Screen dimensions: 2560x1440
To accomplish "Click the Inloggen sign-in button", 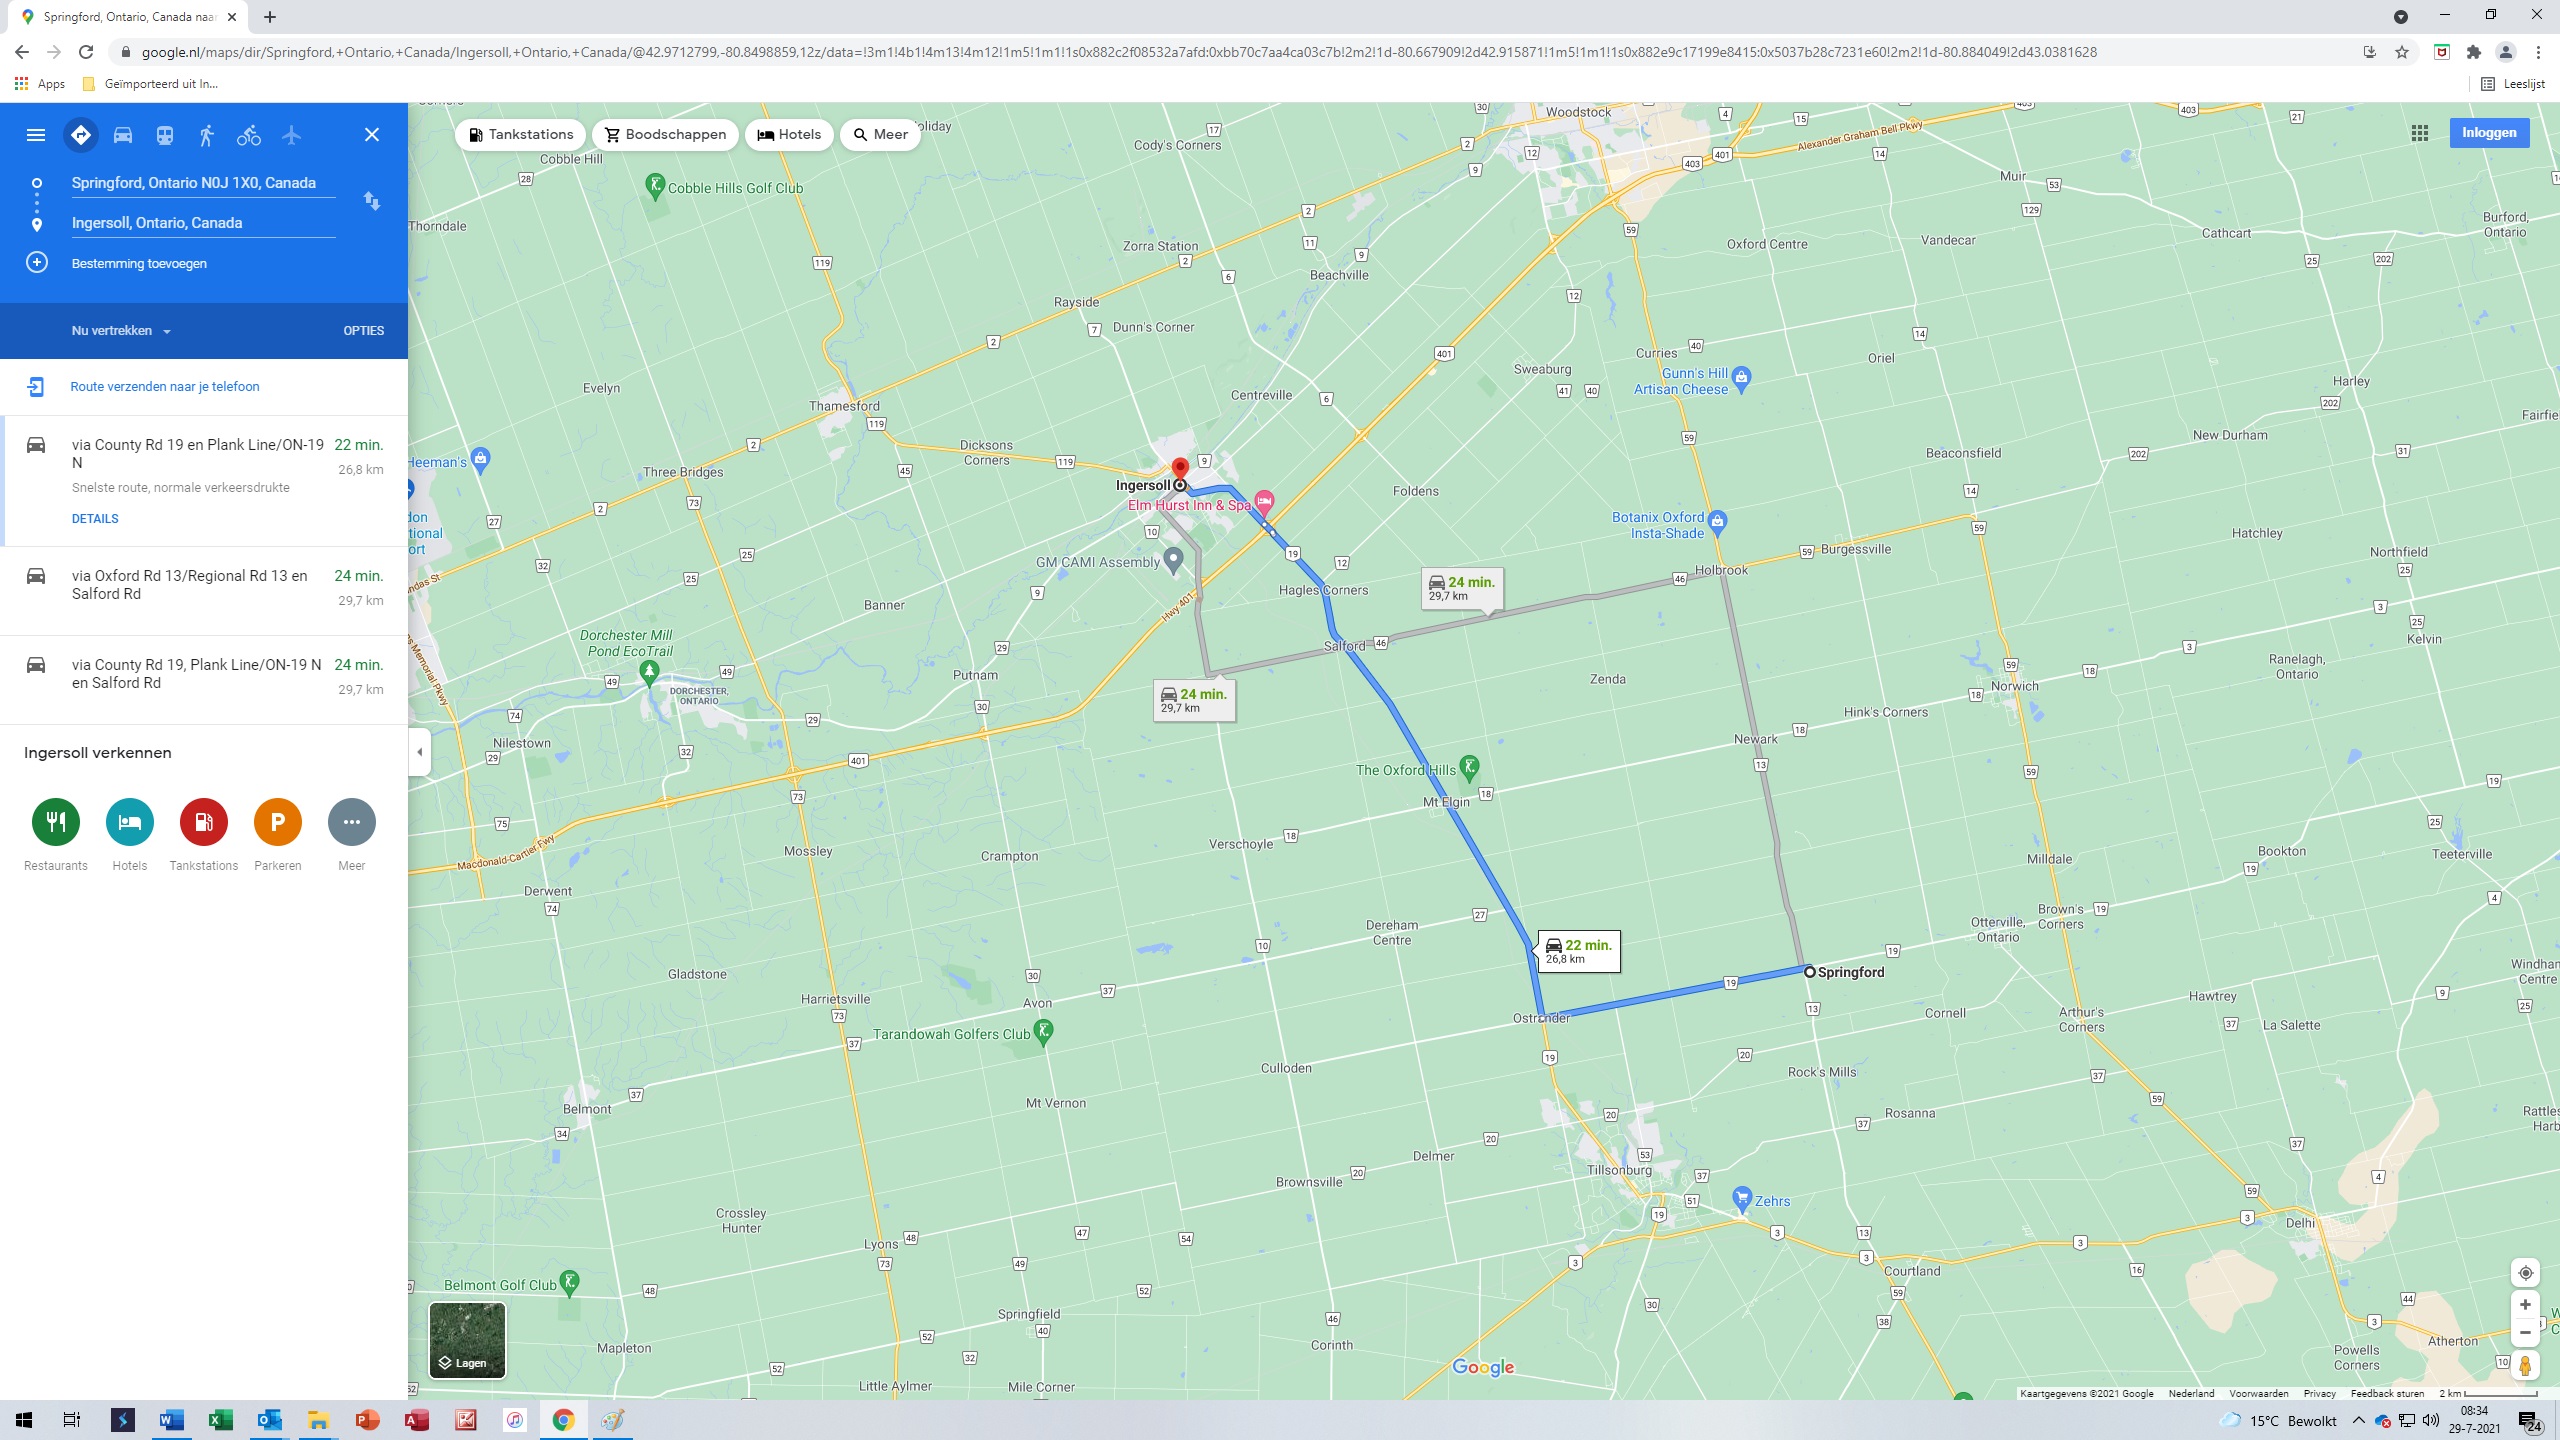I will [2489, 133].
